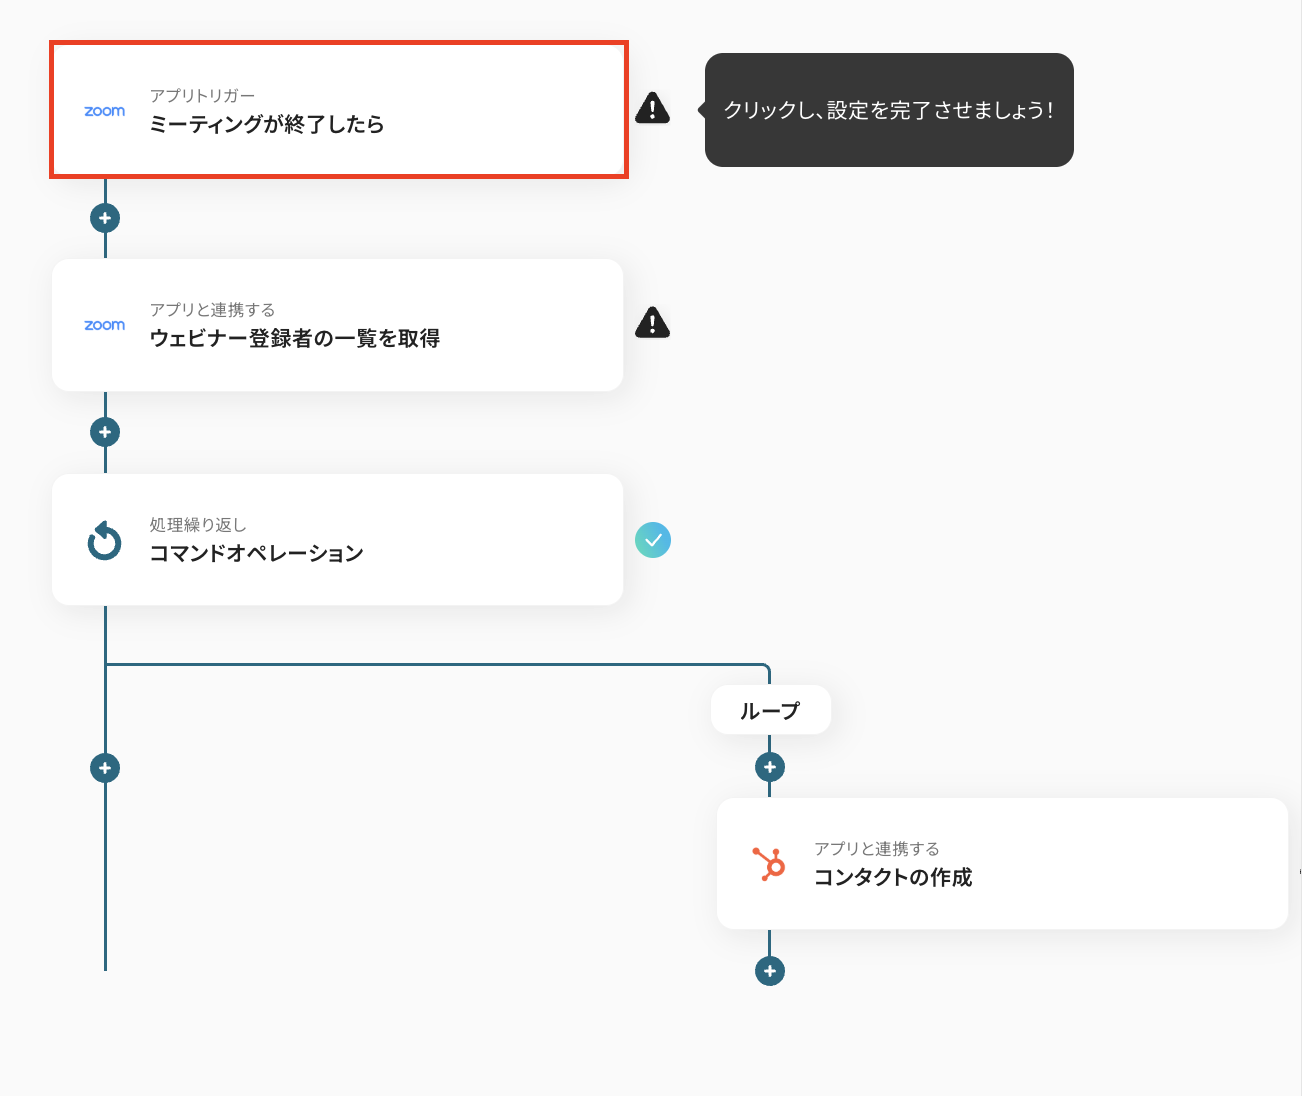The height and width of the screenshot is (1096, 1302).
Task: Add a step below the ミーティングが終了したら trigger
Action: pyautogui.click(x=105, y=218)
